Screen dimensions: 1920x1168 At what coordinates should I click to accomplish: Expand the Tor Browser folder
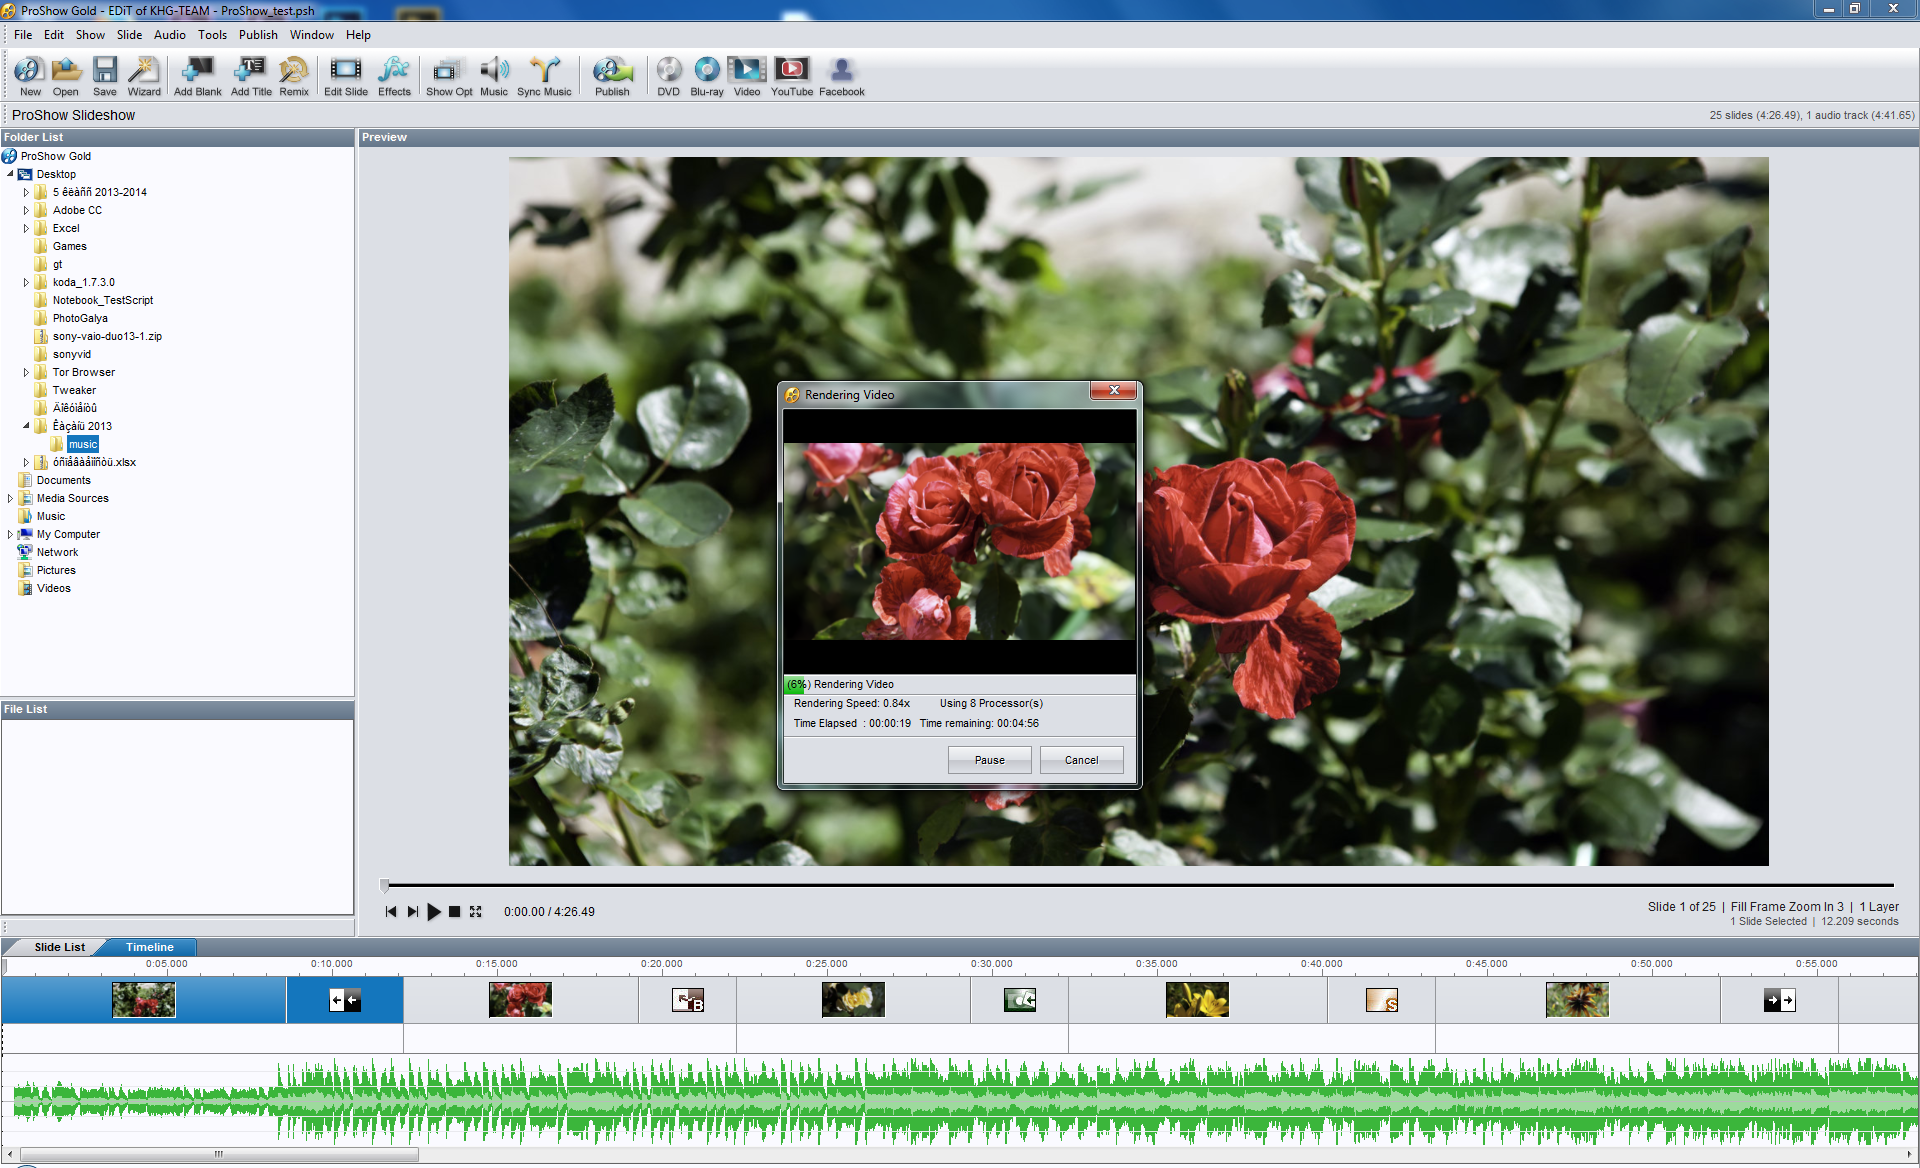pos(26,373)
